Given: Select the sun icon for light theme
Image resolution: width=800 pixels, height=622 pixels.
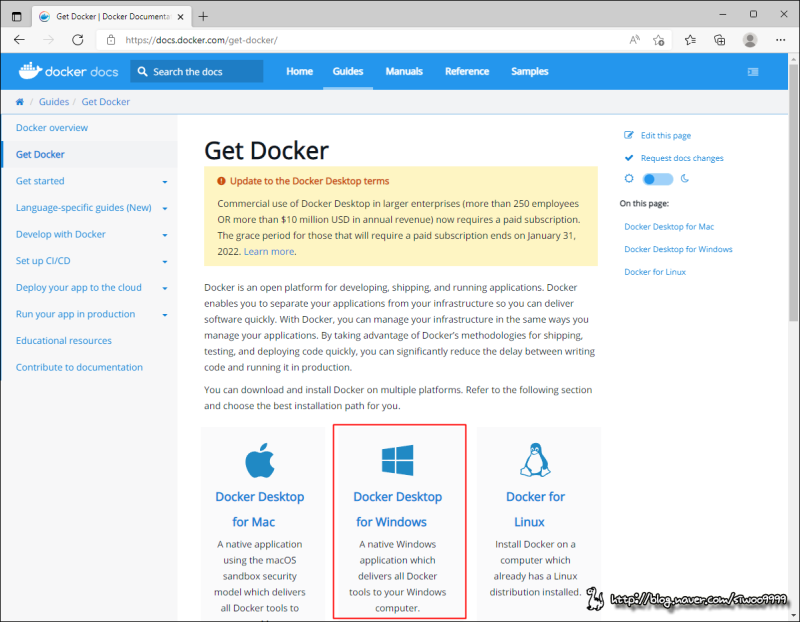Looking at the screenshot, I should tap(629, 176).
